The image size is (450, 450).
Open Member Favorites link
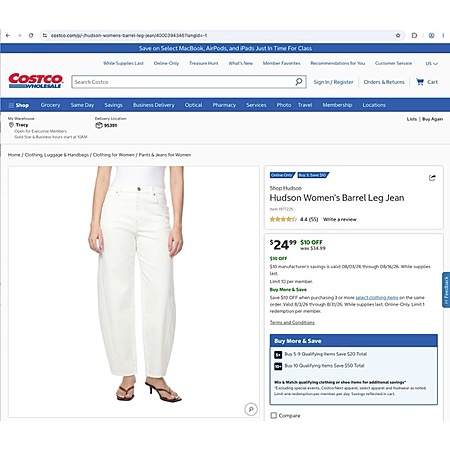pos(281,63)
